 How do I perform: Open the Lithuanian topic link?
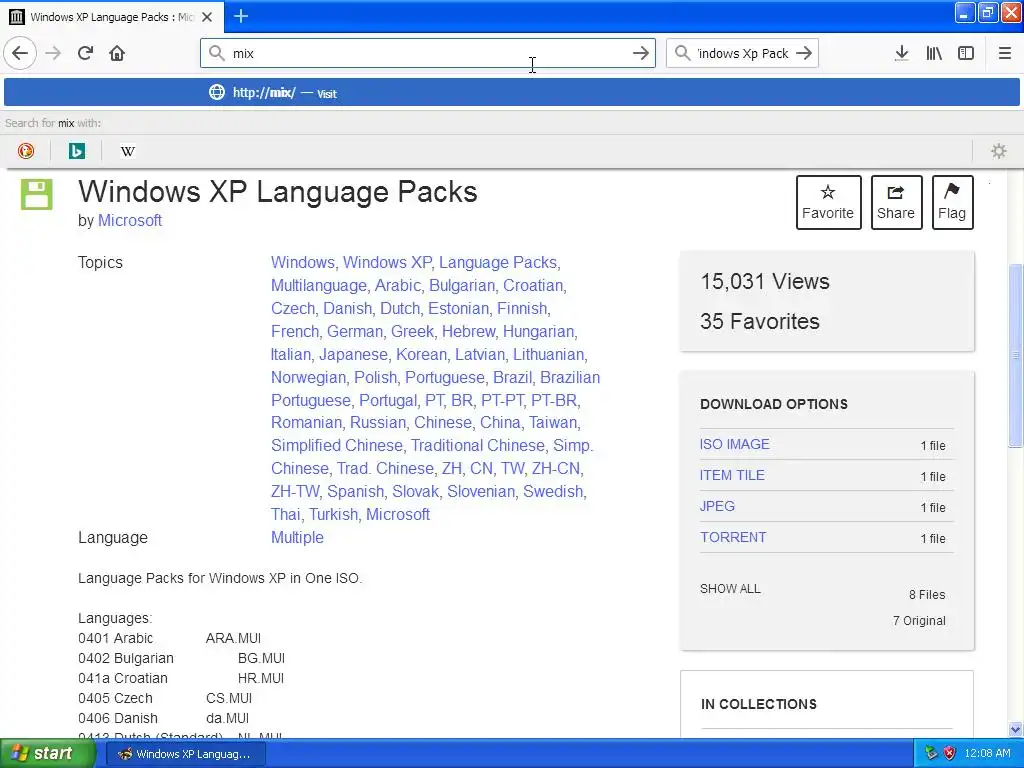tap(548, 355)
